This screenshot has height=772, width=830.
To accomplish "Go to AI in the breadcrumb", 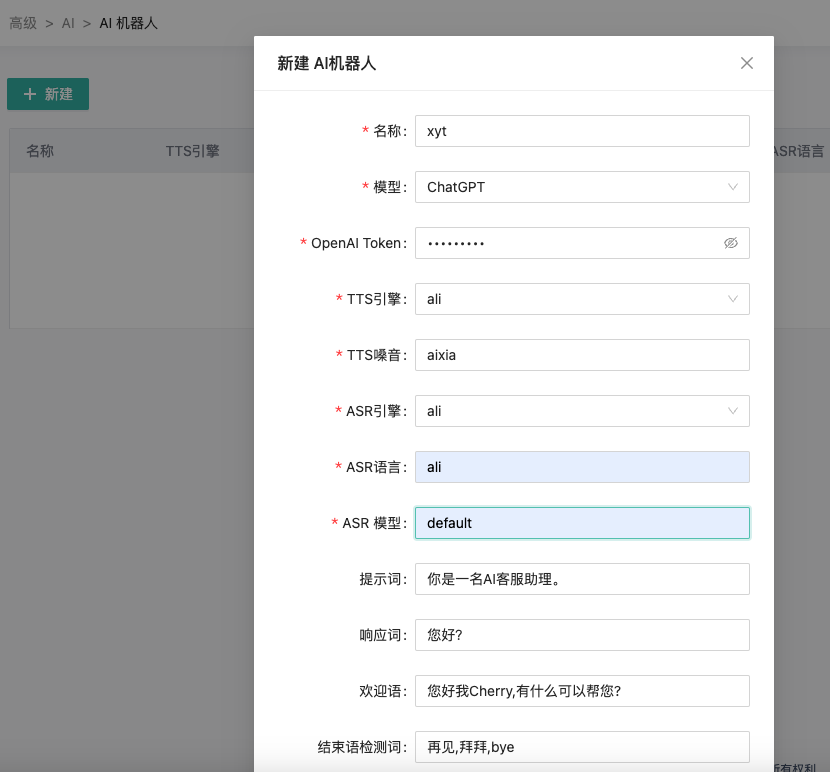I will [68, 23].
